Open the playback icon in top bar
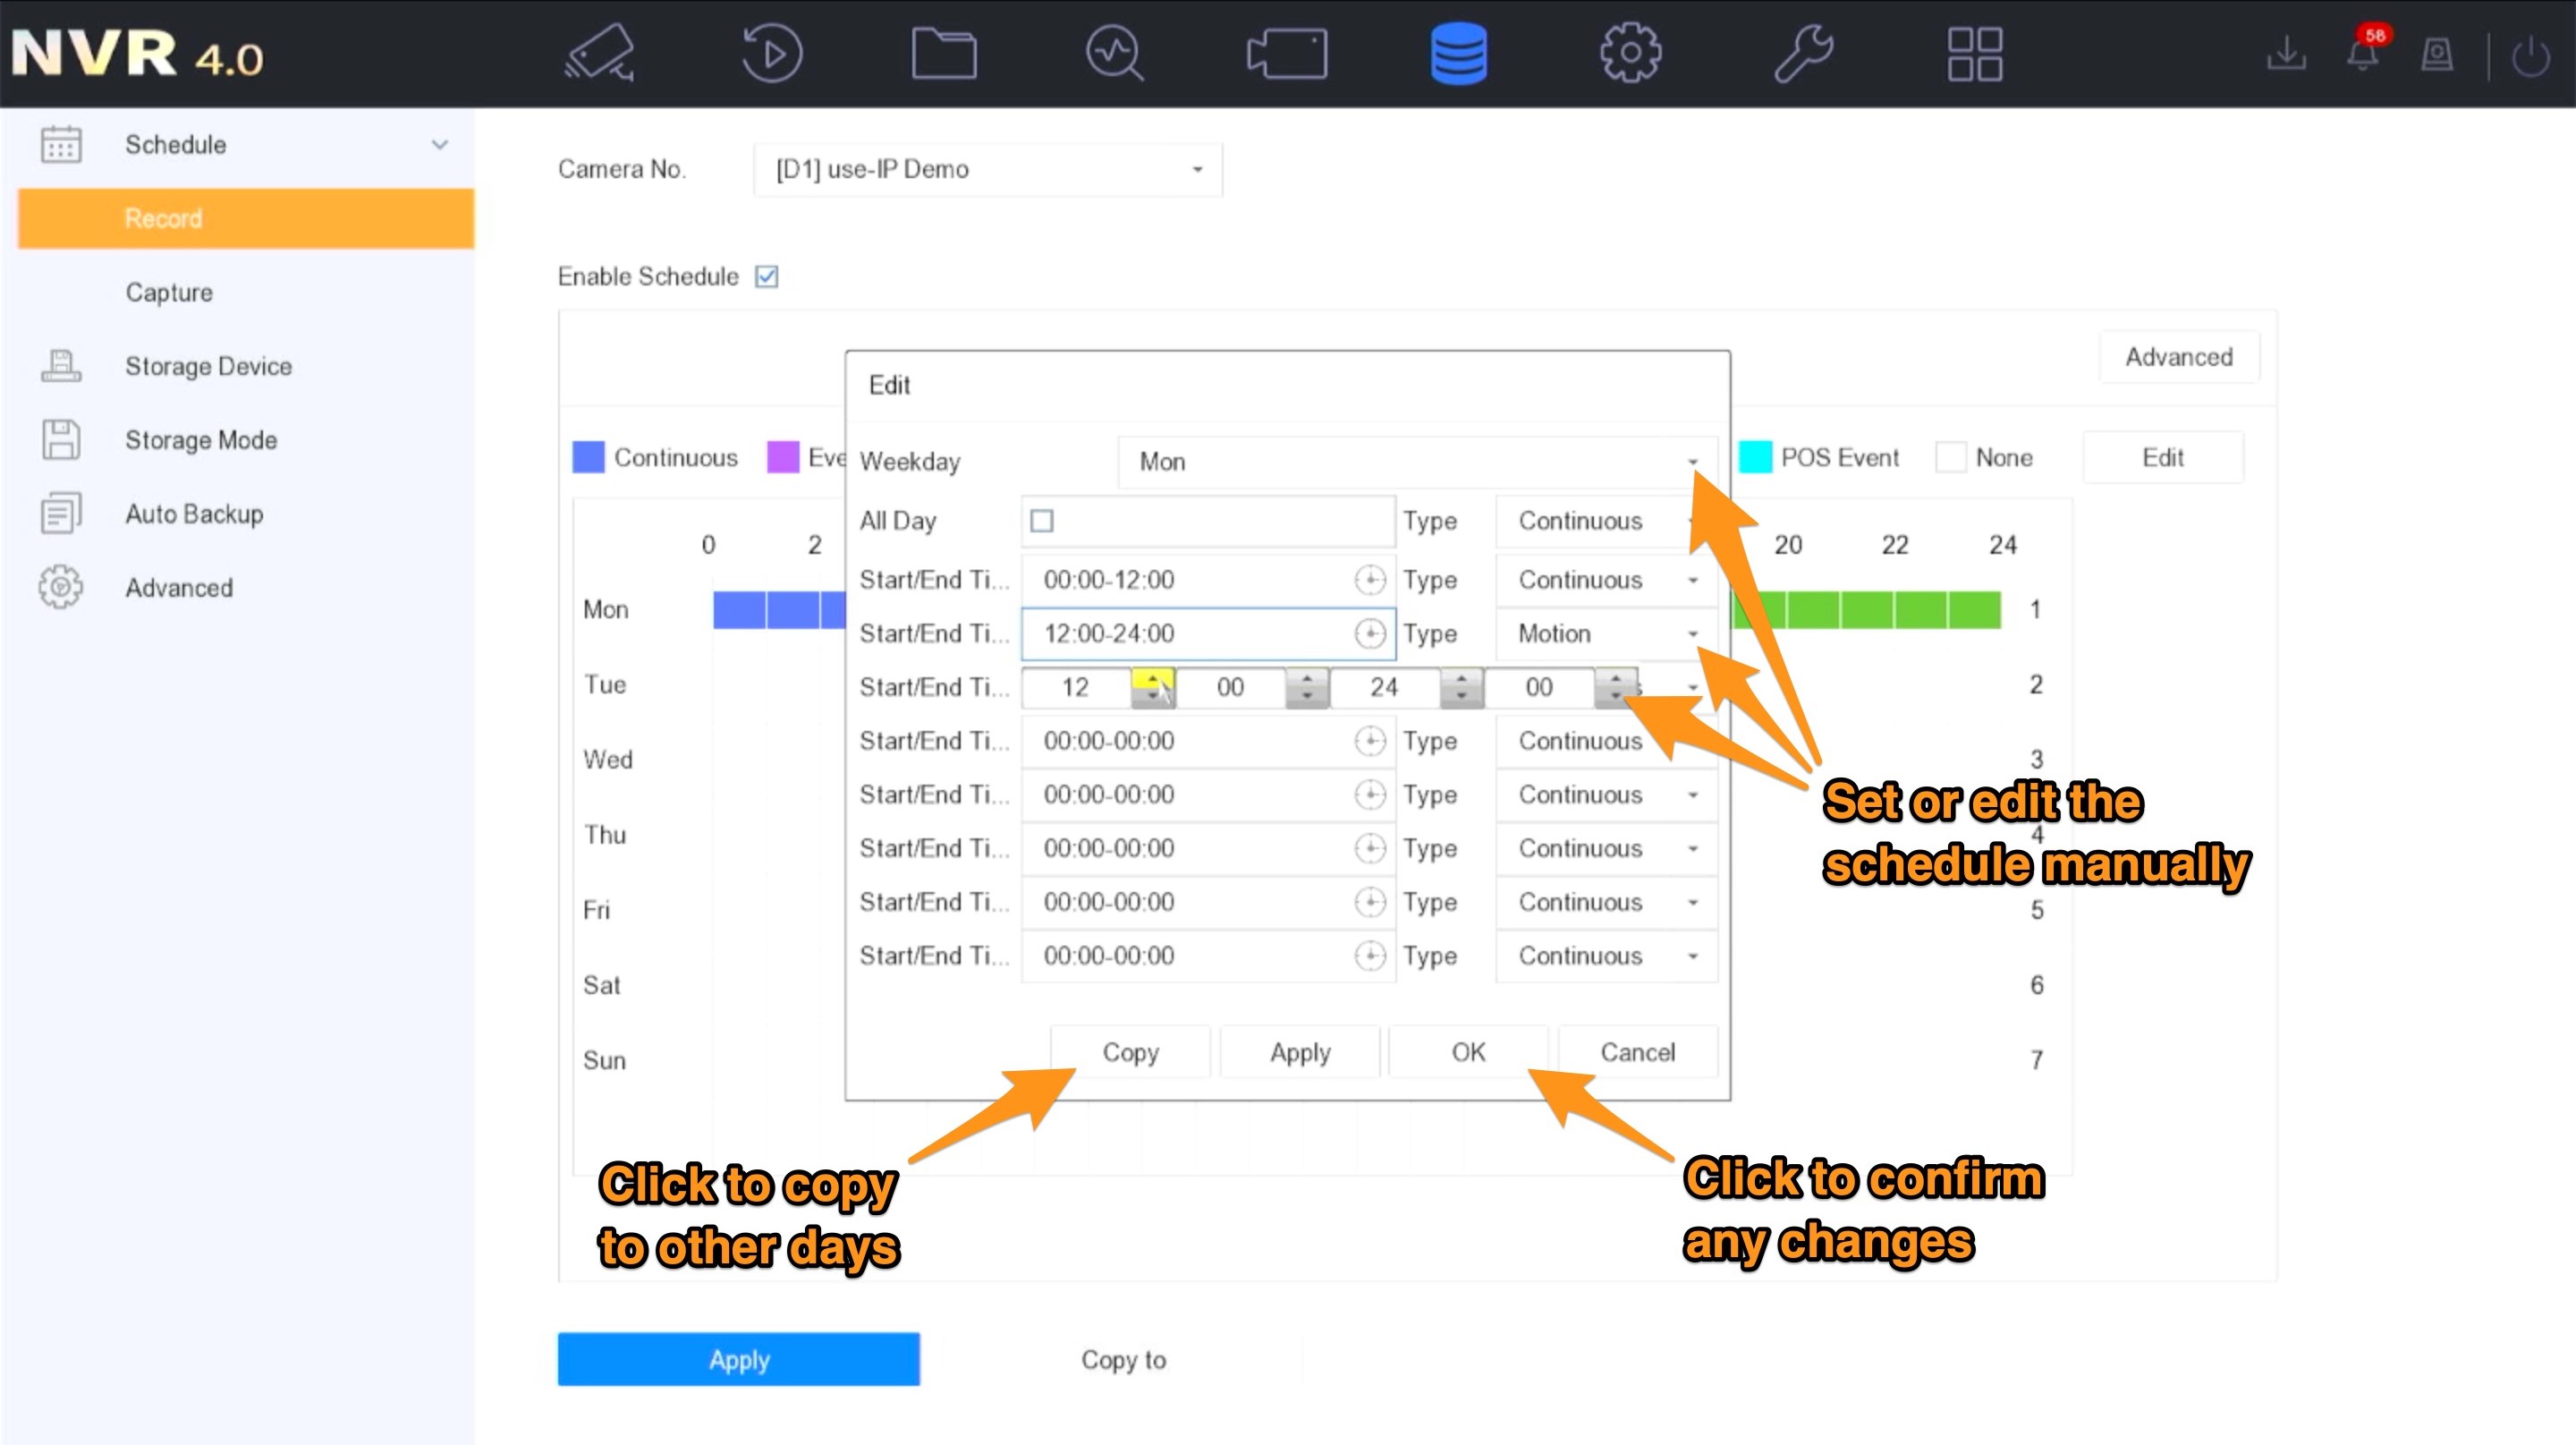The width and height of the screenshot is (2576, 1445). [x=771, y=52]
